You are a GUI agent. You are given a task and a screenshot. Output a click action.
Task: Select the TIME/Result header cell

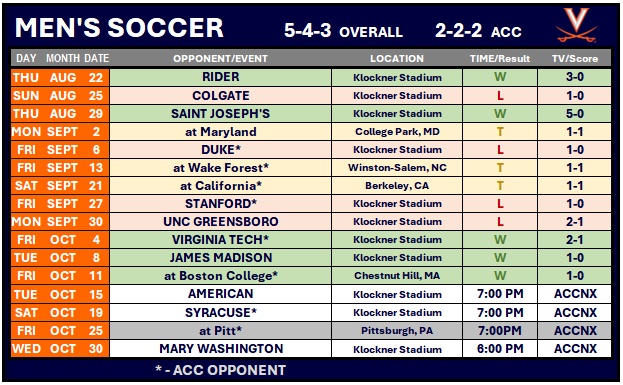click(x=500, y=58)
